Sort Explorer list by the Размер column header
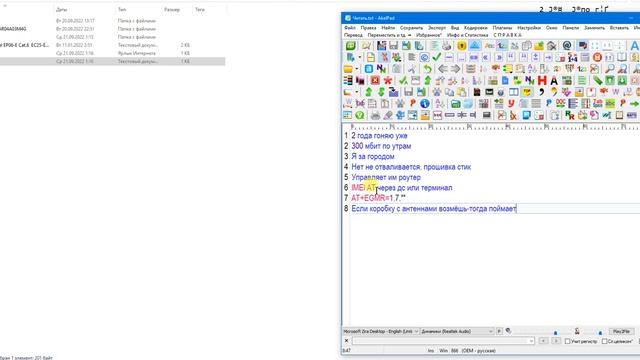Viewport: 640px width, 360px height. 172,9
